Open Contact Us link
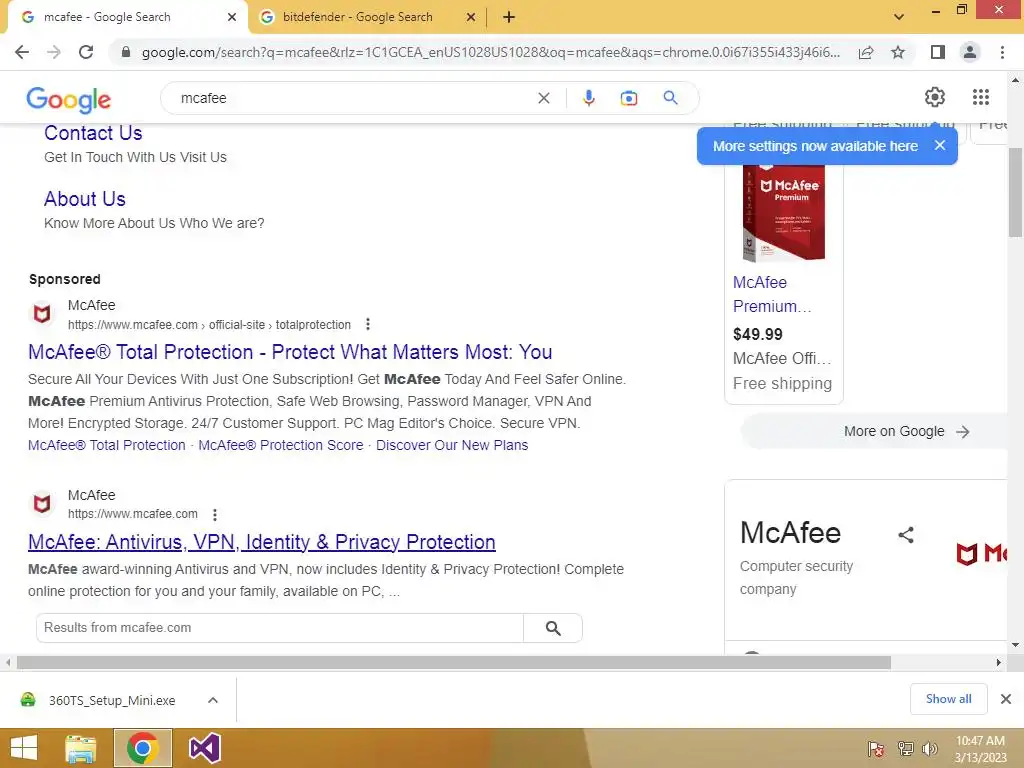Screen dimensions: 1024x768 coord(93,133)
